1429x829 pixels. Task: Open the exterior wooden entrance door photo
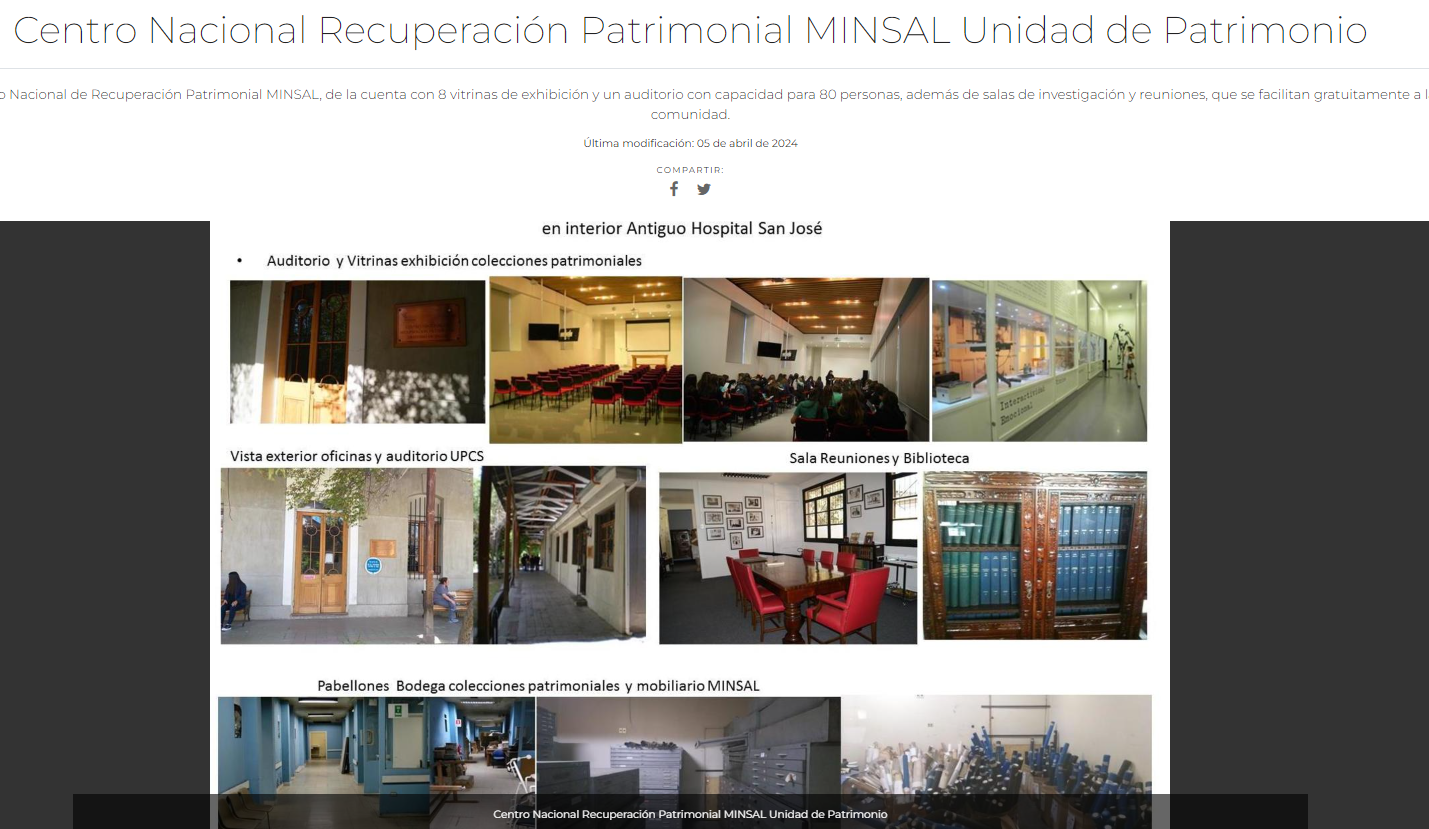coord(347,555)
